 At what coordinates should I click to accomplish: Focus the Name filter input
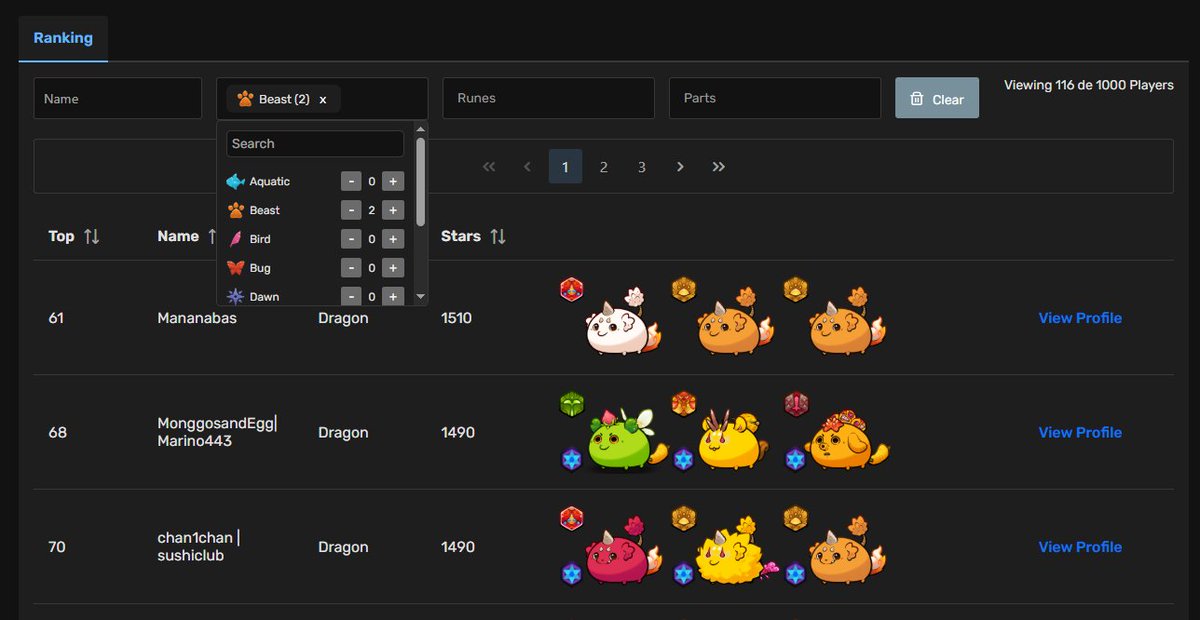pos(118,99)
